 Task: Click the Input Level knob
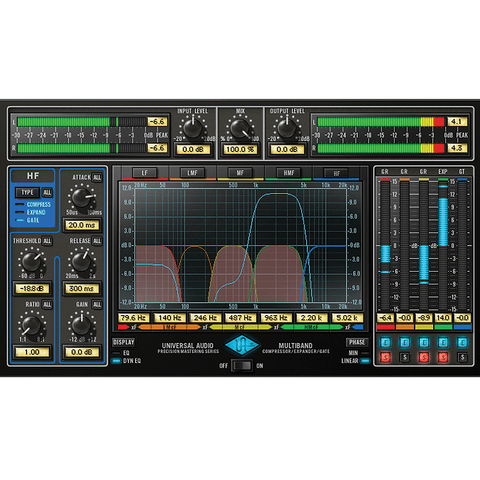193,129
